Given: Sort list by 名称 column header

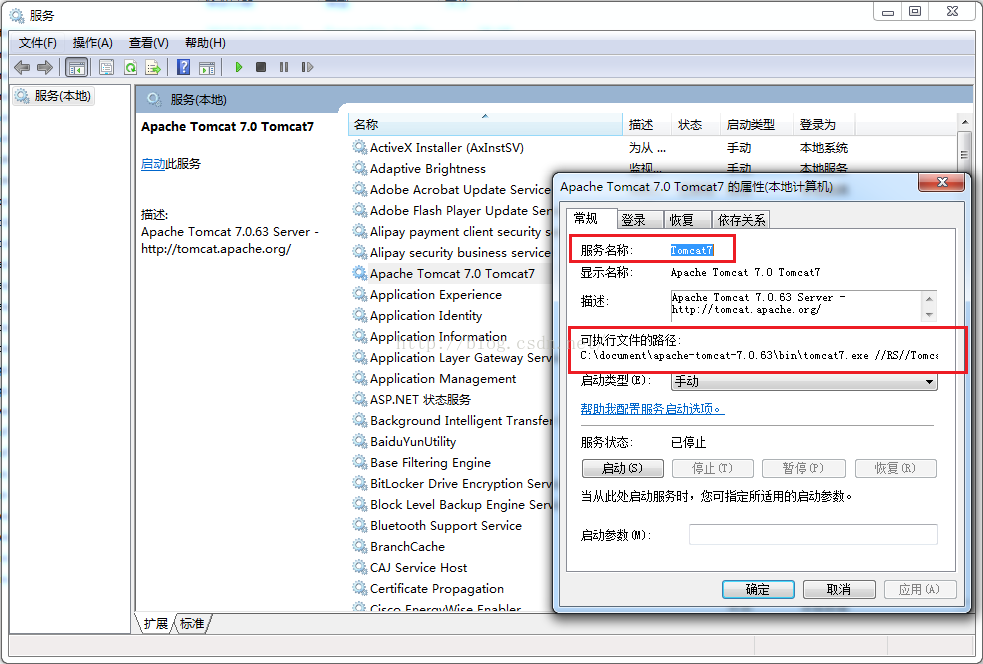Looking at the screenshot, I should [485, 124].
